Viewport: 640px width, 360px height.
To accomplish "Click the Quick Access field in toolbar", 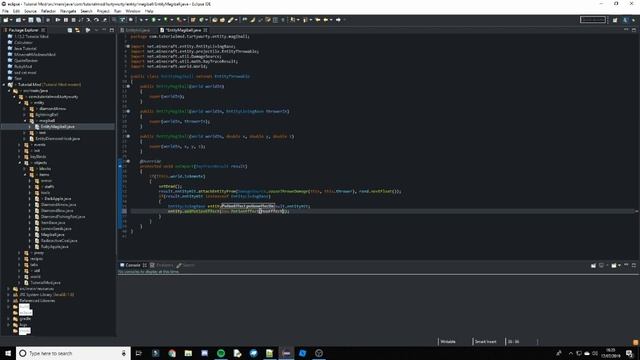I will [x=593, y=20].
